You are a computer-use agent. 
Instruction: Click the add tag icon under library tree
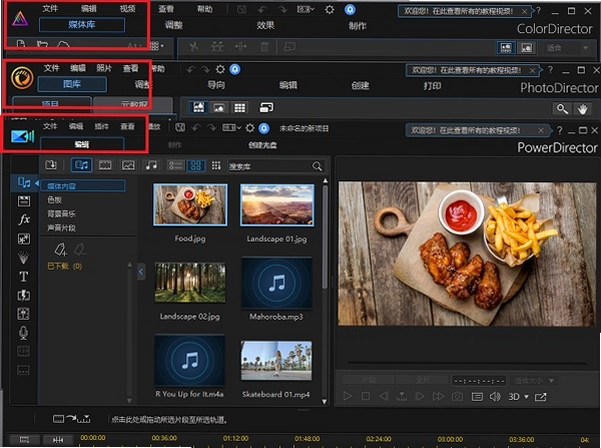click(x=61, y=250)
